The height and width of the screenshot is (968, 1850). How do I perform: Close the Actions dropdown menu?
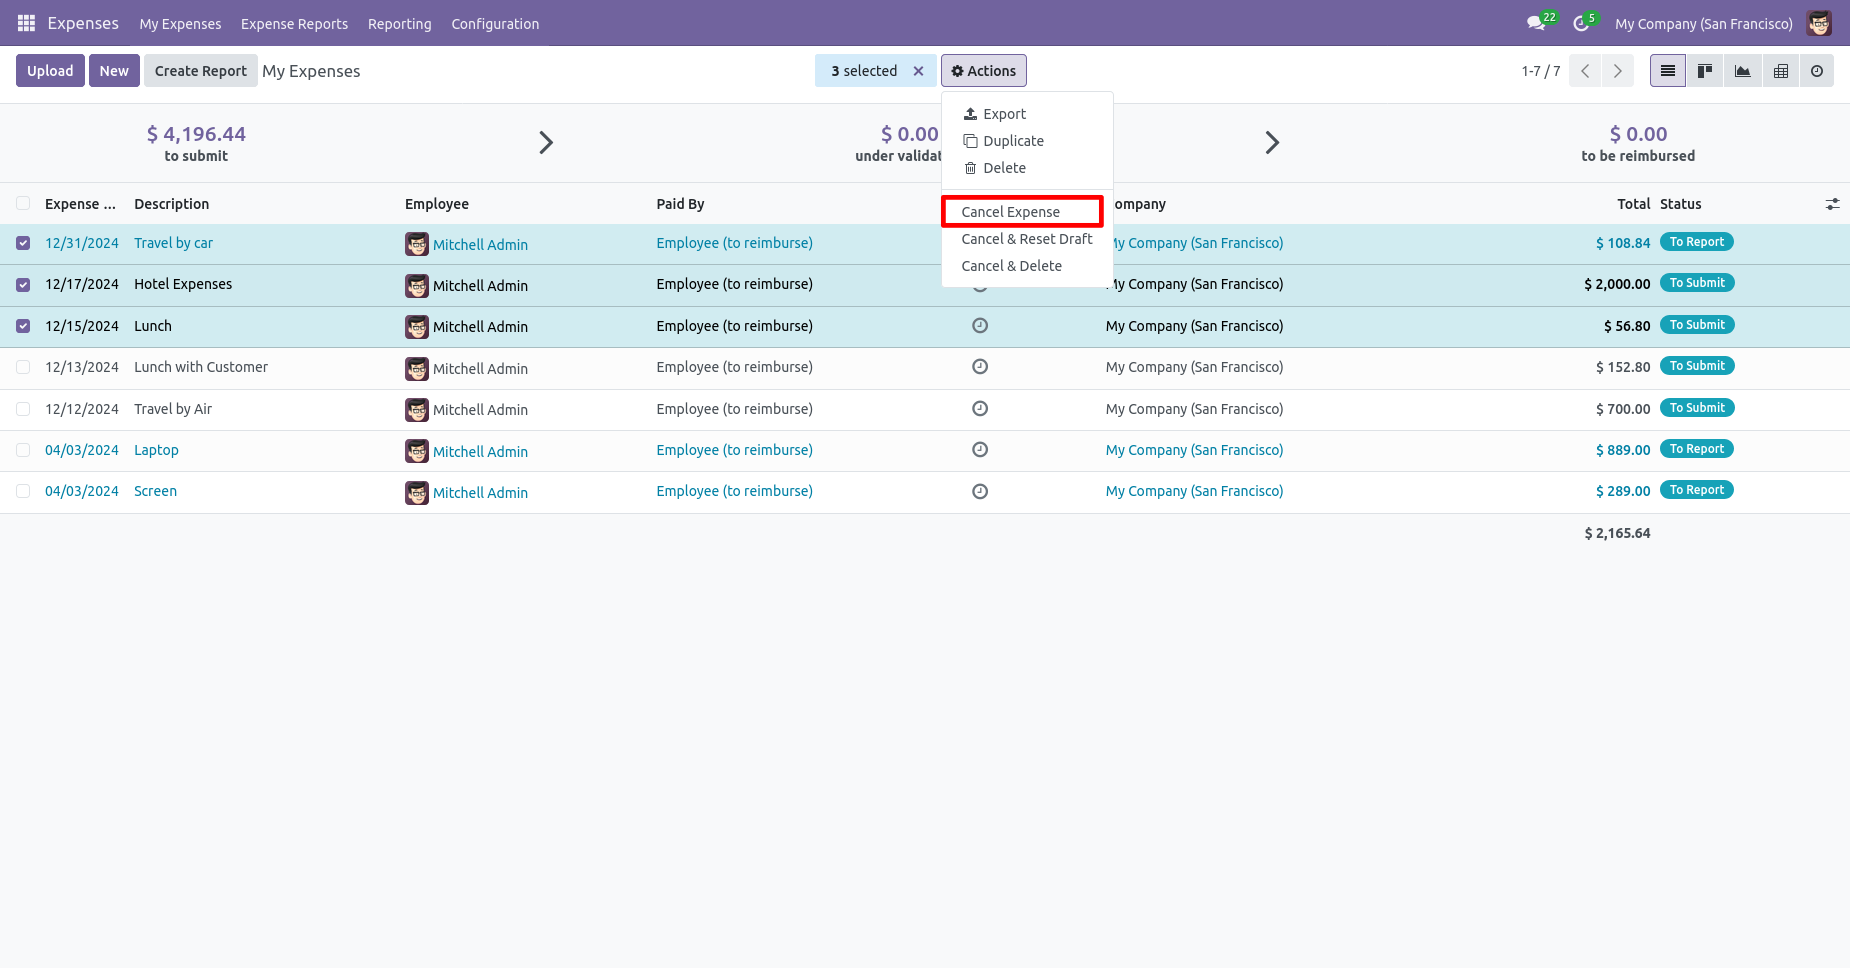pyautogui.click(x=984, y=71)
